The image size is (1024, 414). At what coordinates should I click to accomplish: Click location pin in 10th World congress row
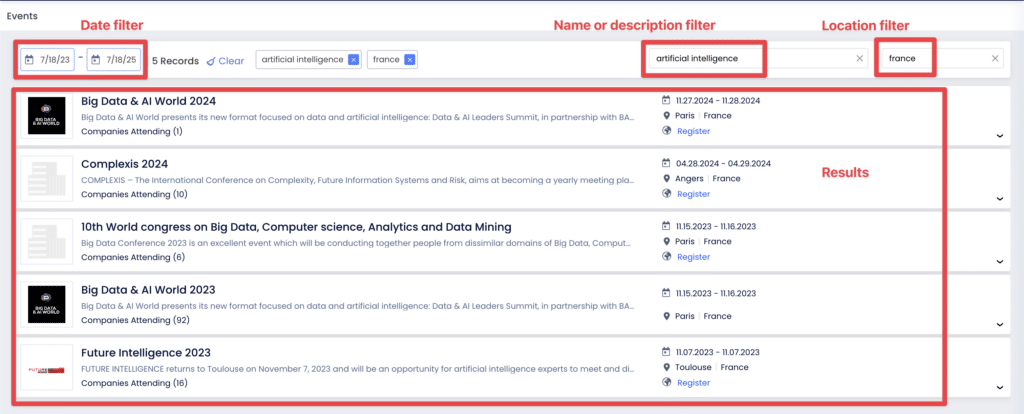[666, 241]
